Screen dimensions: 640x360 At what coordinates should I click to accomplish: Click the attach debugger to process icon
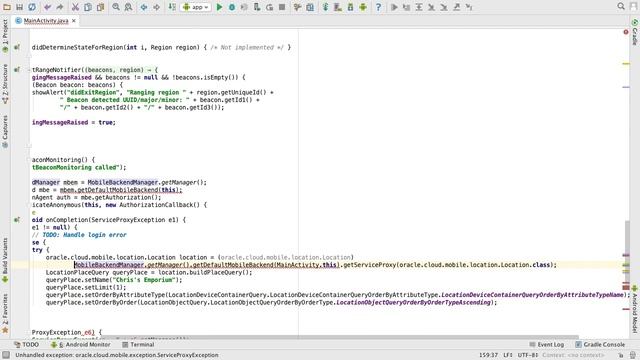pos(257,7)
